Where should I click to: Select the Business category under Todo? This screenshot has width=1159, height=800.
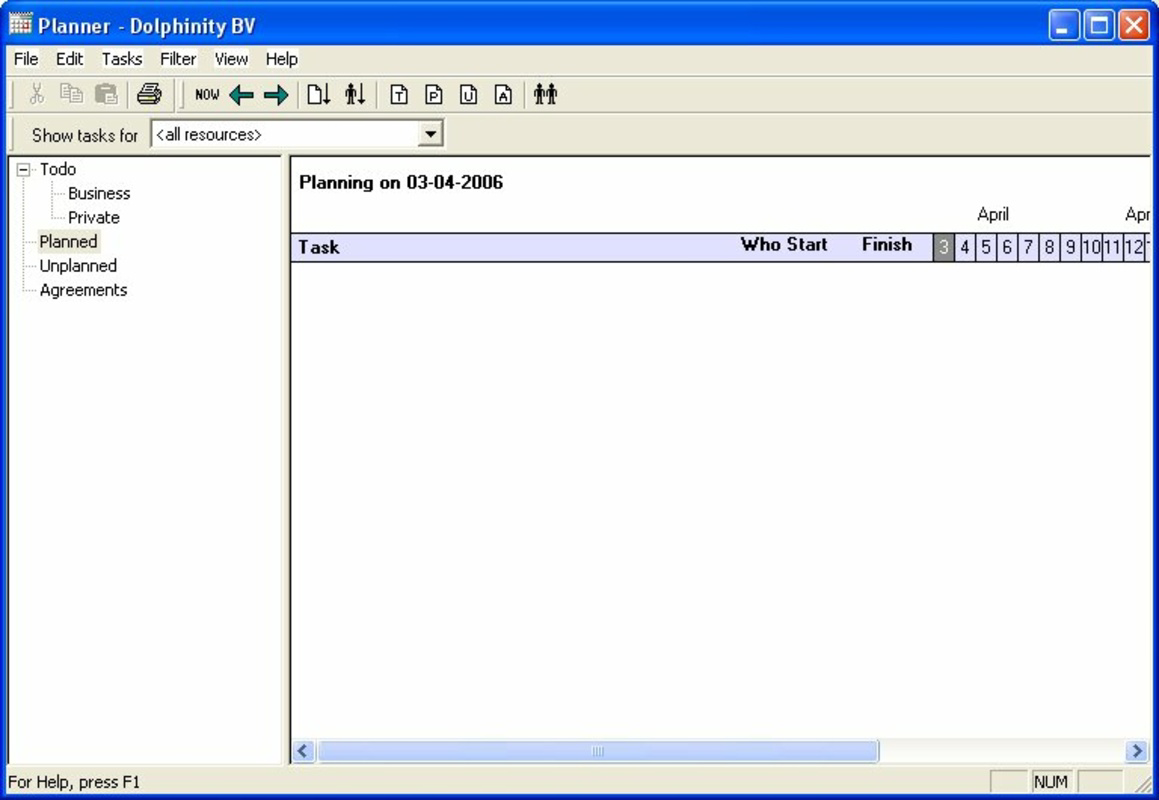click(x=97, y=193)
